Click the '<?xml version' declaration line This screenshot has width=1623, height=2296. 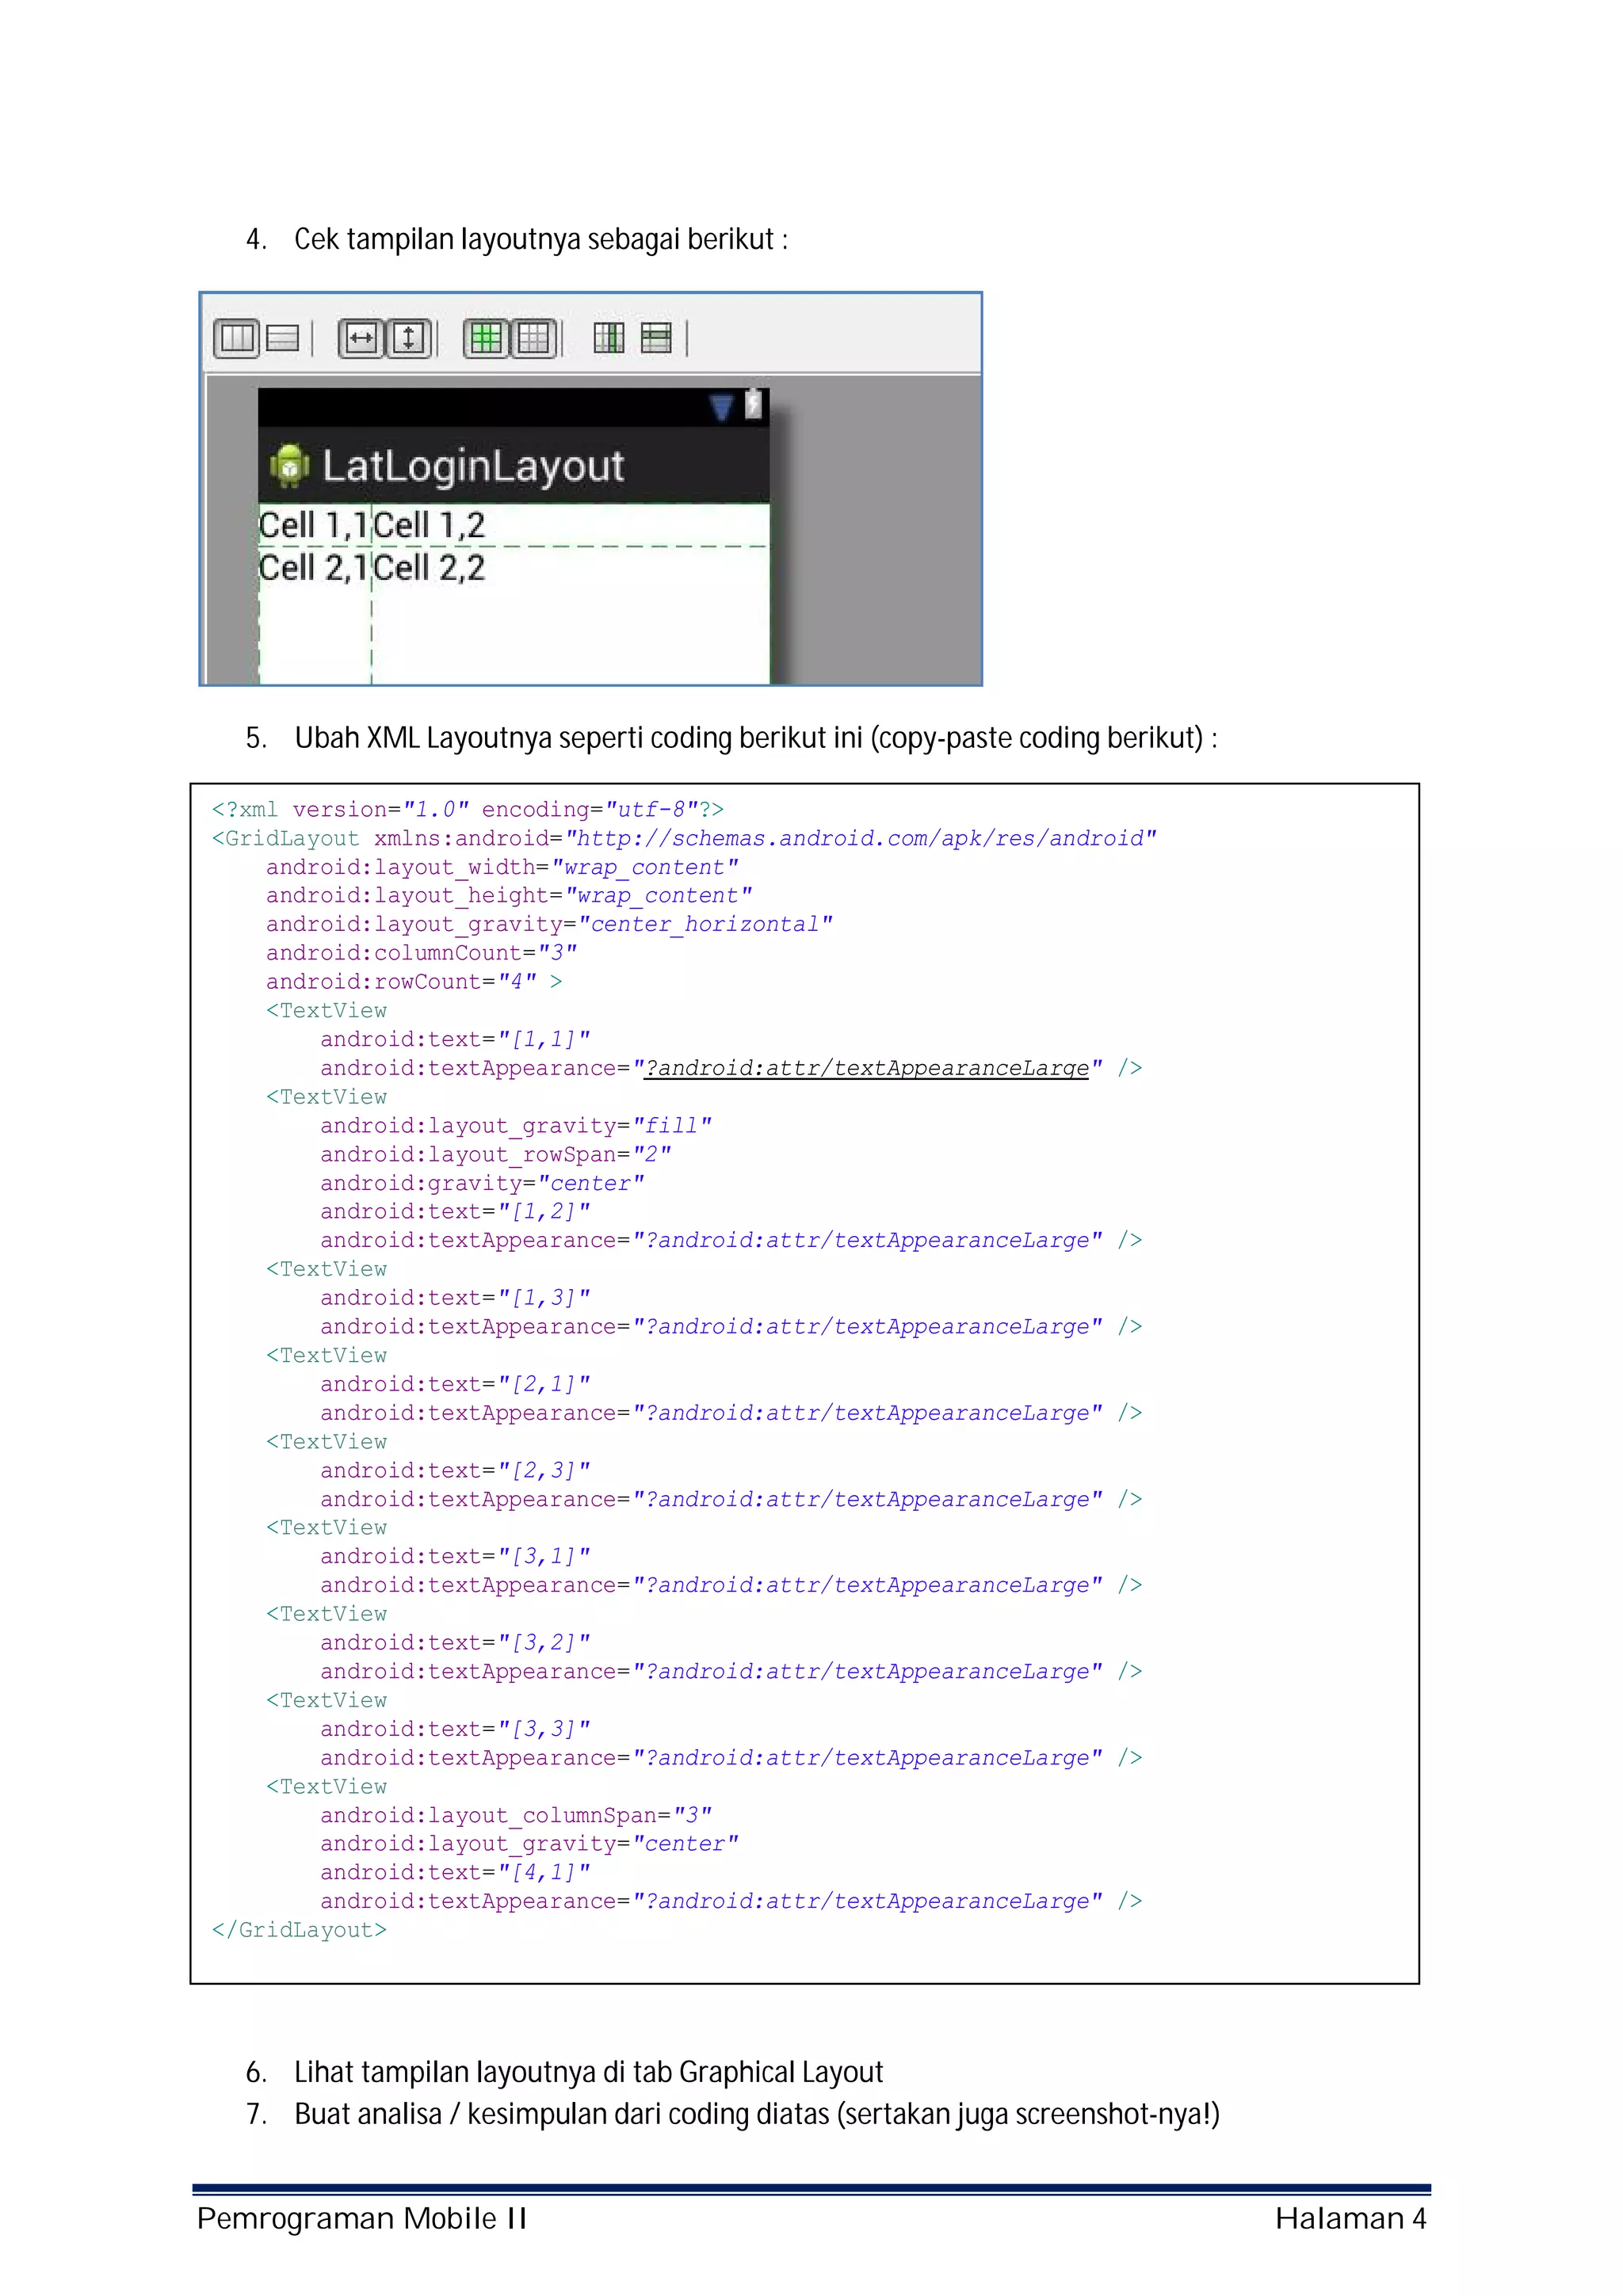(x=468, y=810)
